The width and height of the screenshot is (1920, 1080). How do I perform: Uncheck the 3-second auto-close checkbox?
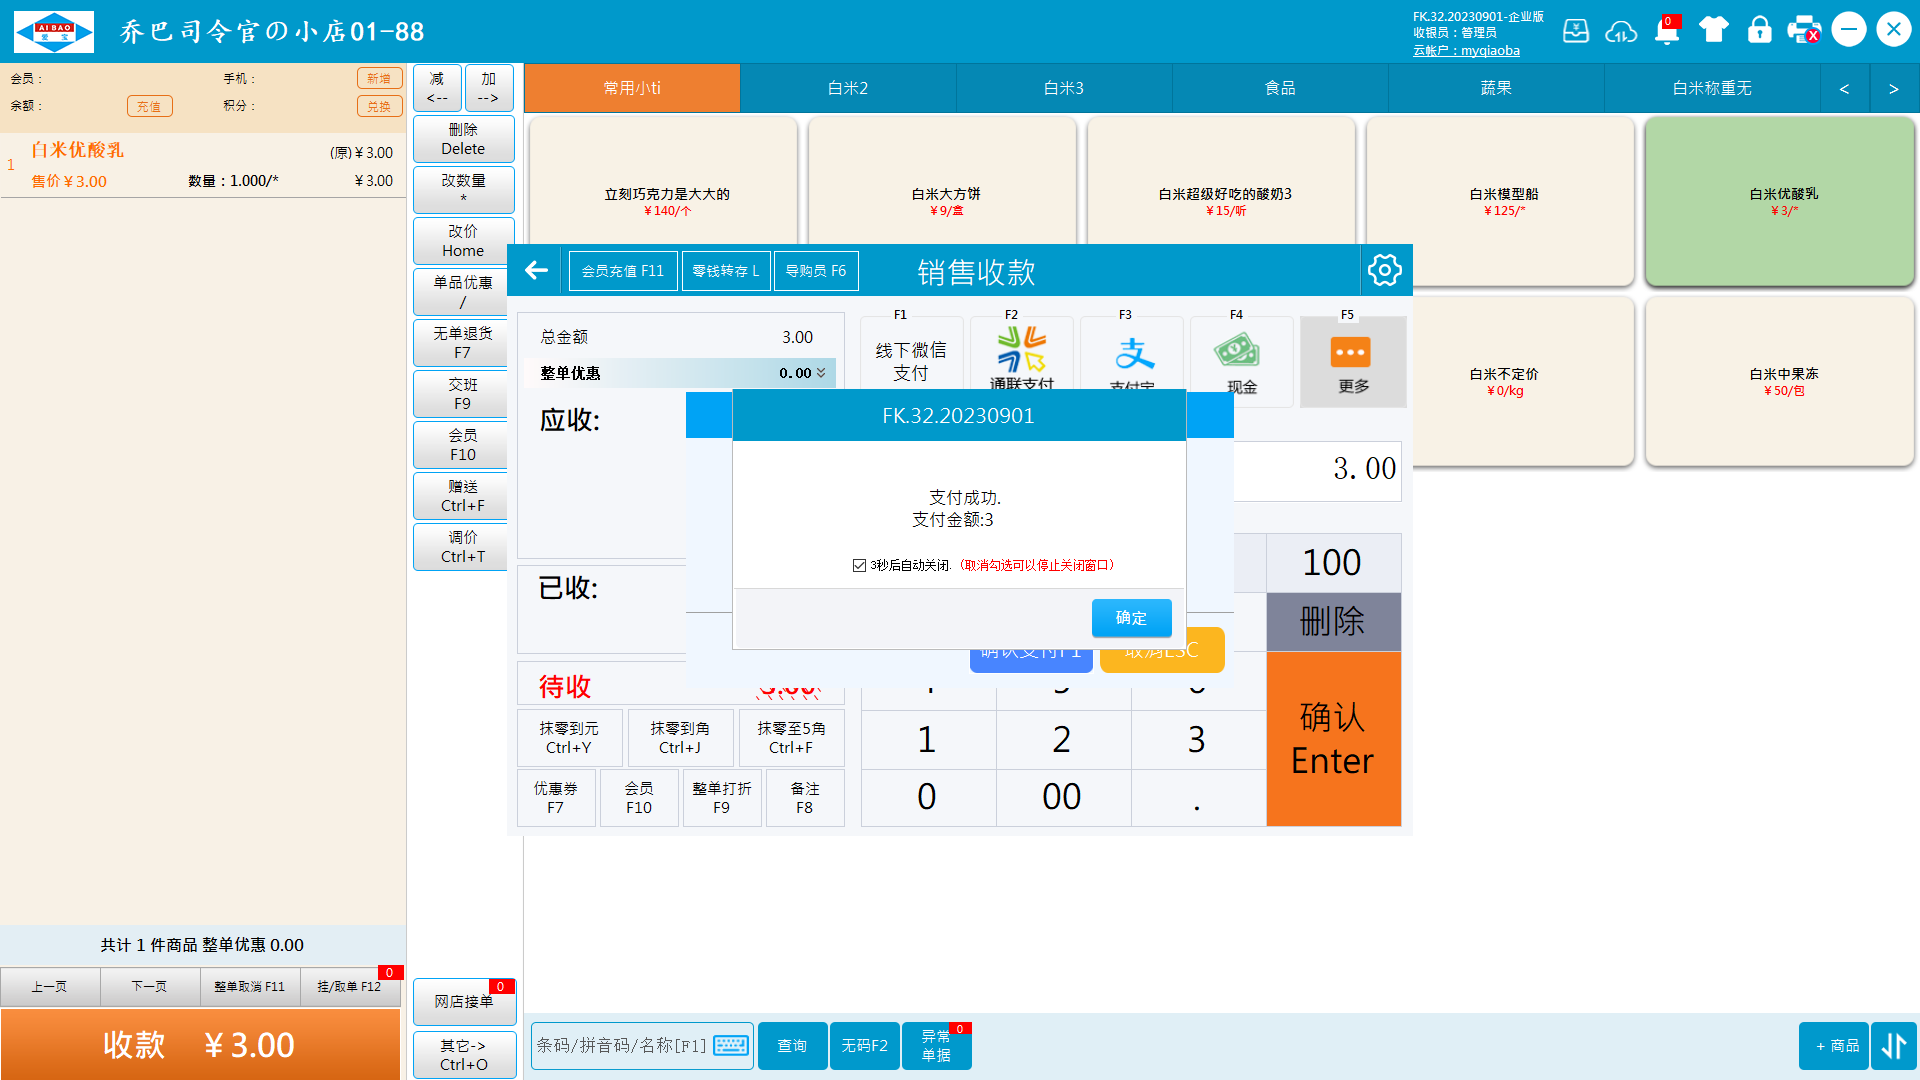[x=859, y=566]
